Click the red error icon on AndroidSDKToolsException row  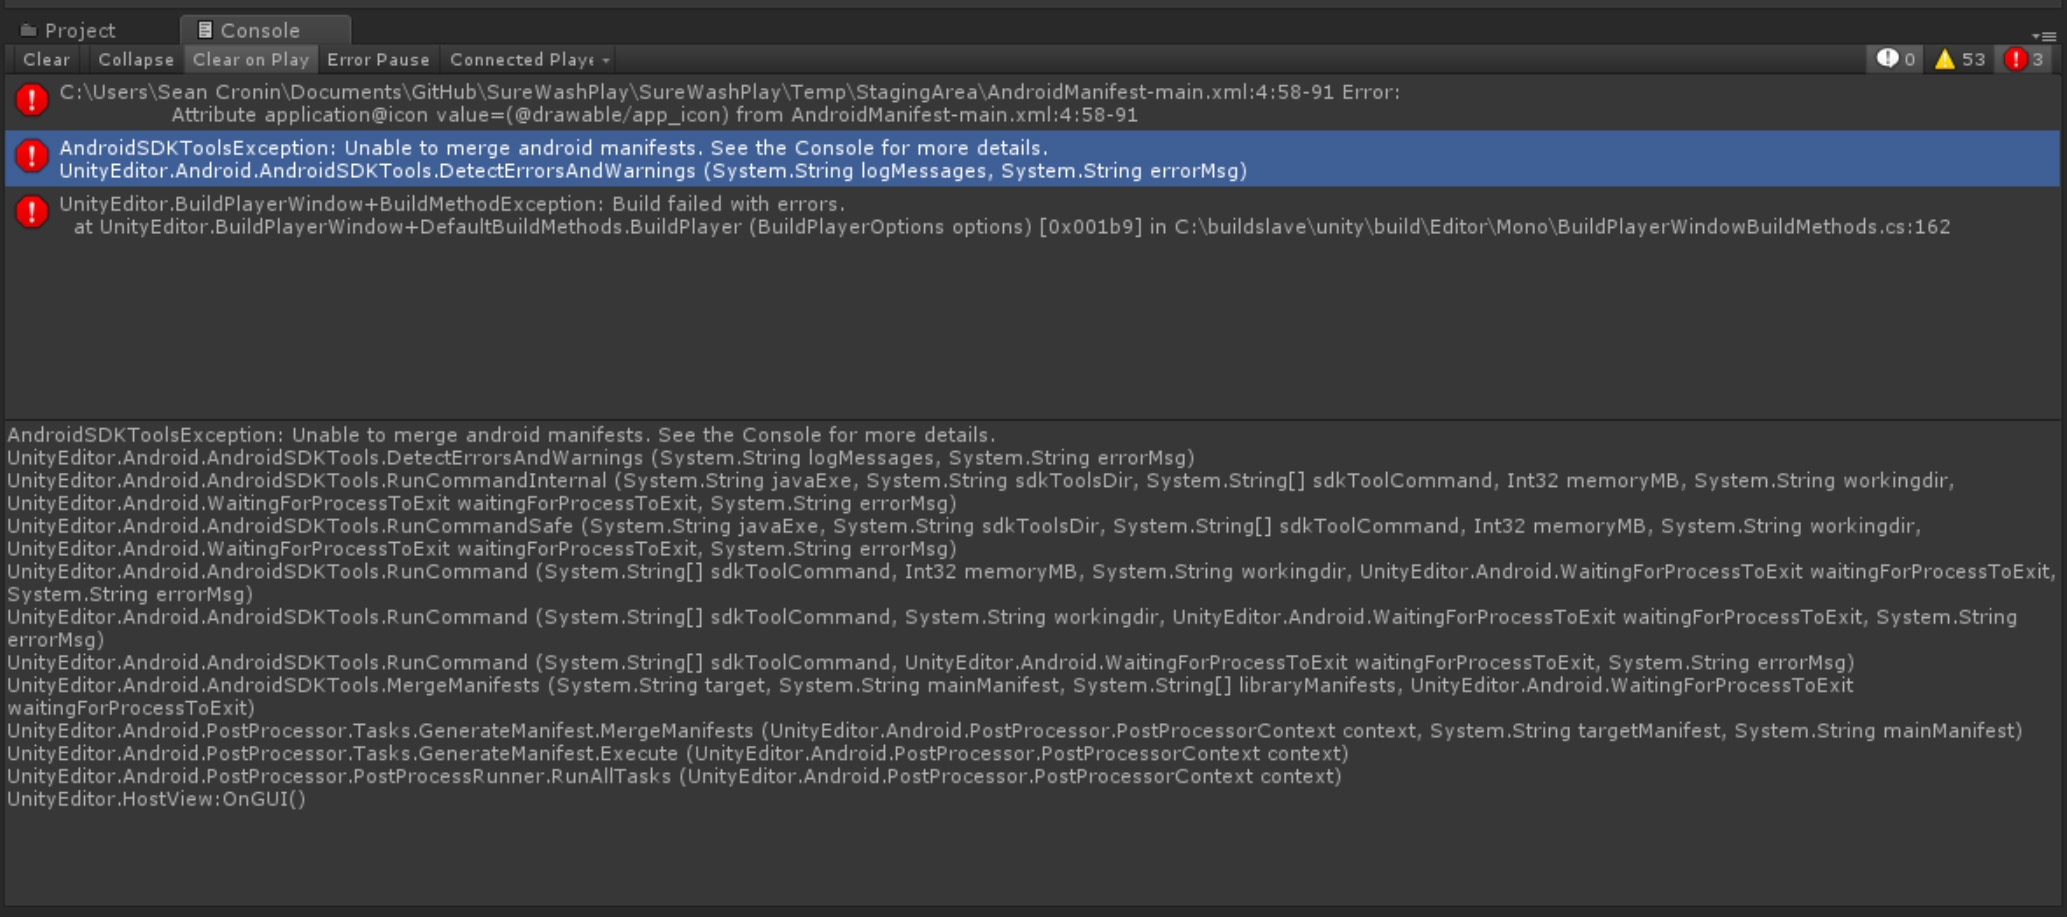[32, 156]
